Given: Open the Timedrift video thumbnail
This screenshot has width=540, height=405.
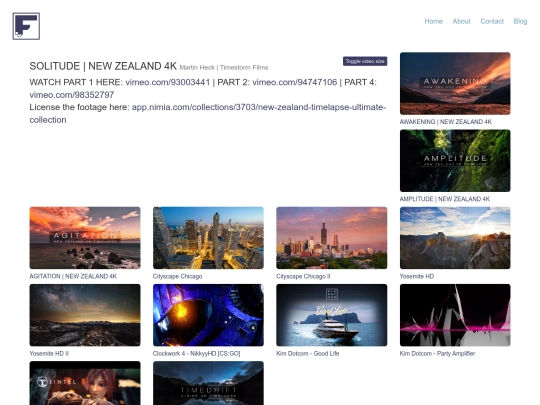Looking at the screenshot, I should [x=208, y=383].
